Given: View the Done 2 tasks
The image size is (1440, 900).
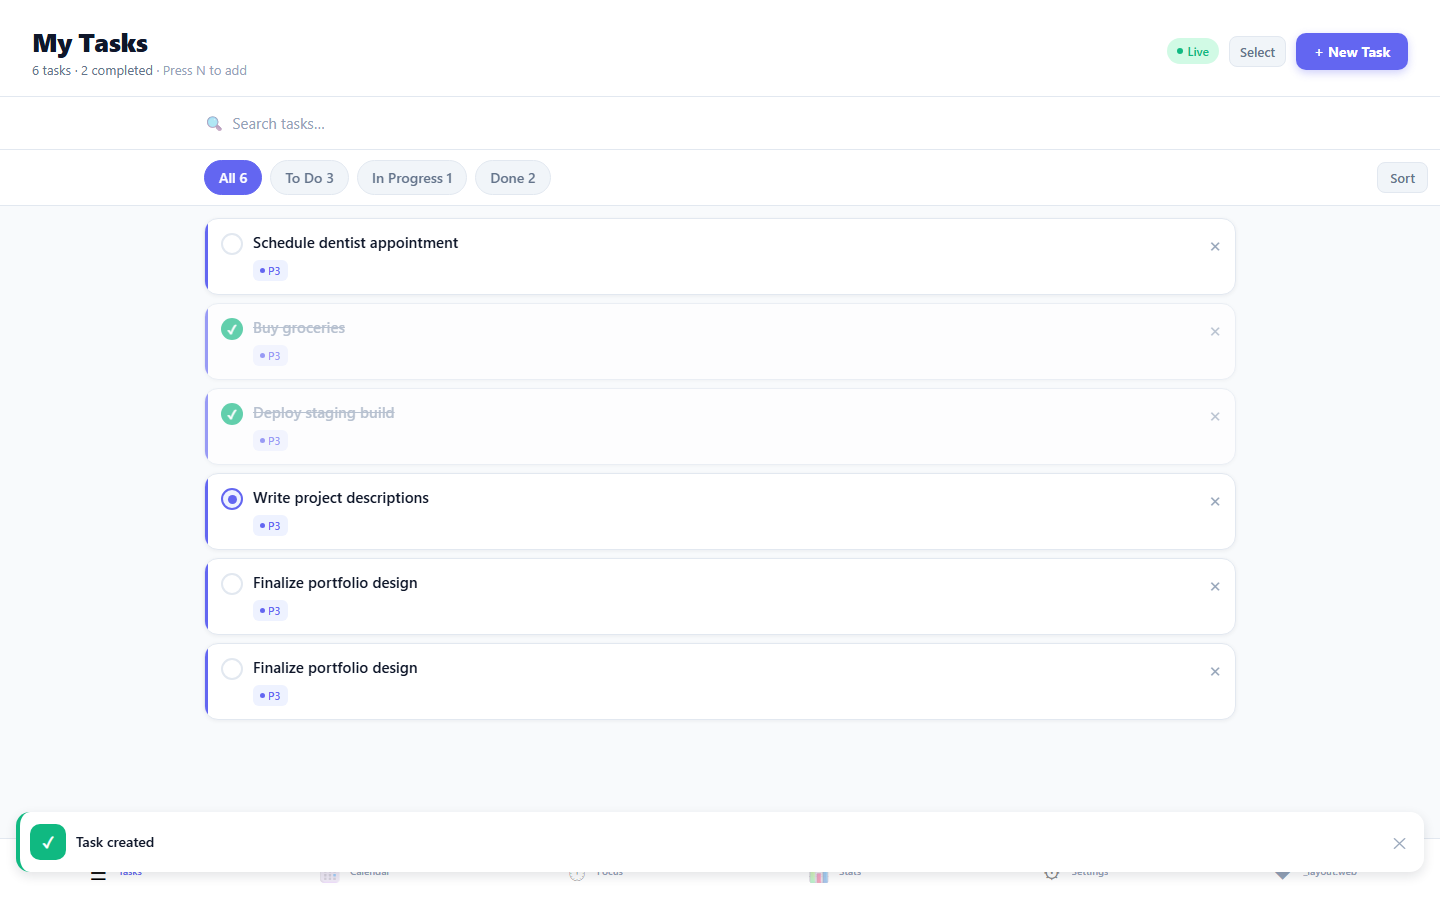Looking at the screenshot, I should coord(513,178).
